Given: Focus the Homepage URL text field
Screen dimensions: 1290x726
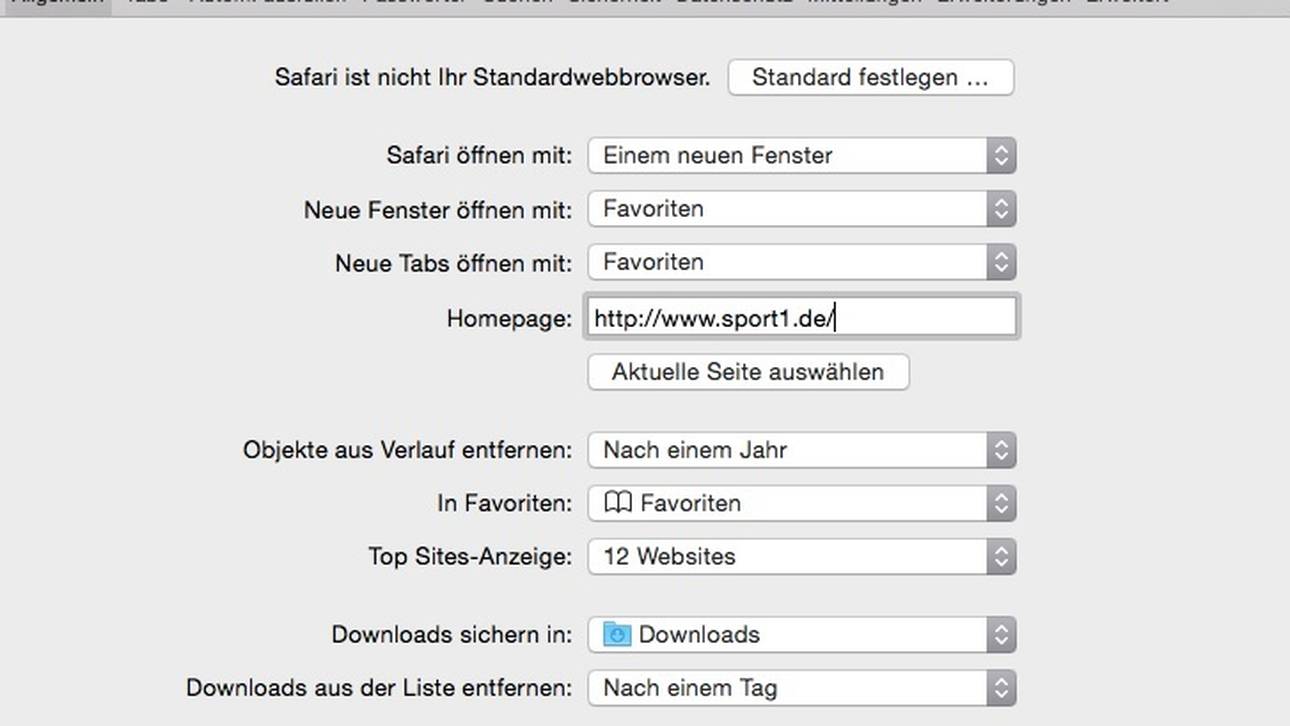Looking at the screenshot, I should 801,318.
